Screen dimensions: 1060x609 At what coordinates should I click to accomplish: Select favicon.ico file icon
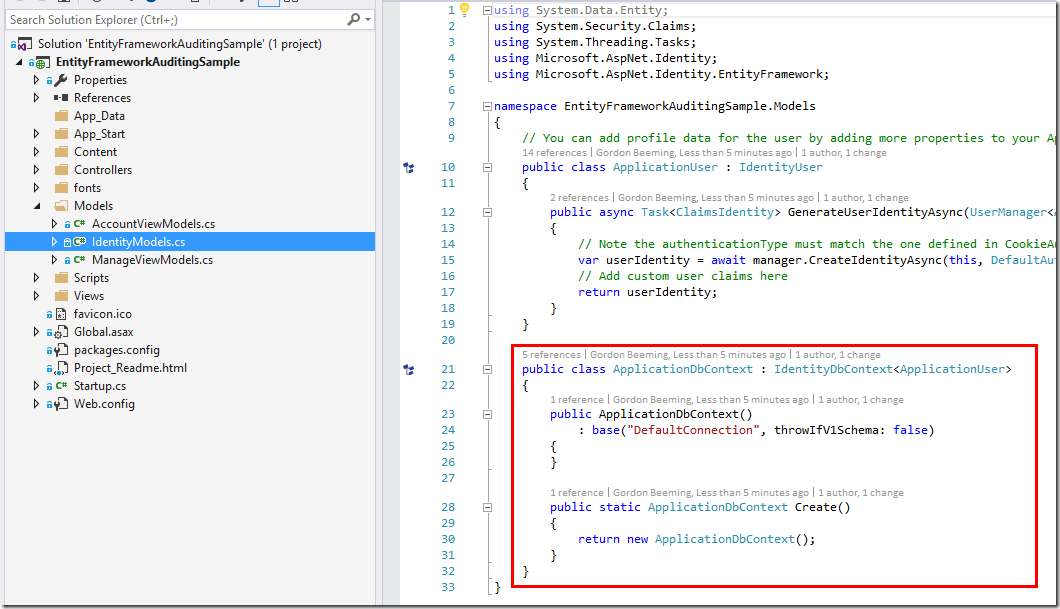click(61, 314)
